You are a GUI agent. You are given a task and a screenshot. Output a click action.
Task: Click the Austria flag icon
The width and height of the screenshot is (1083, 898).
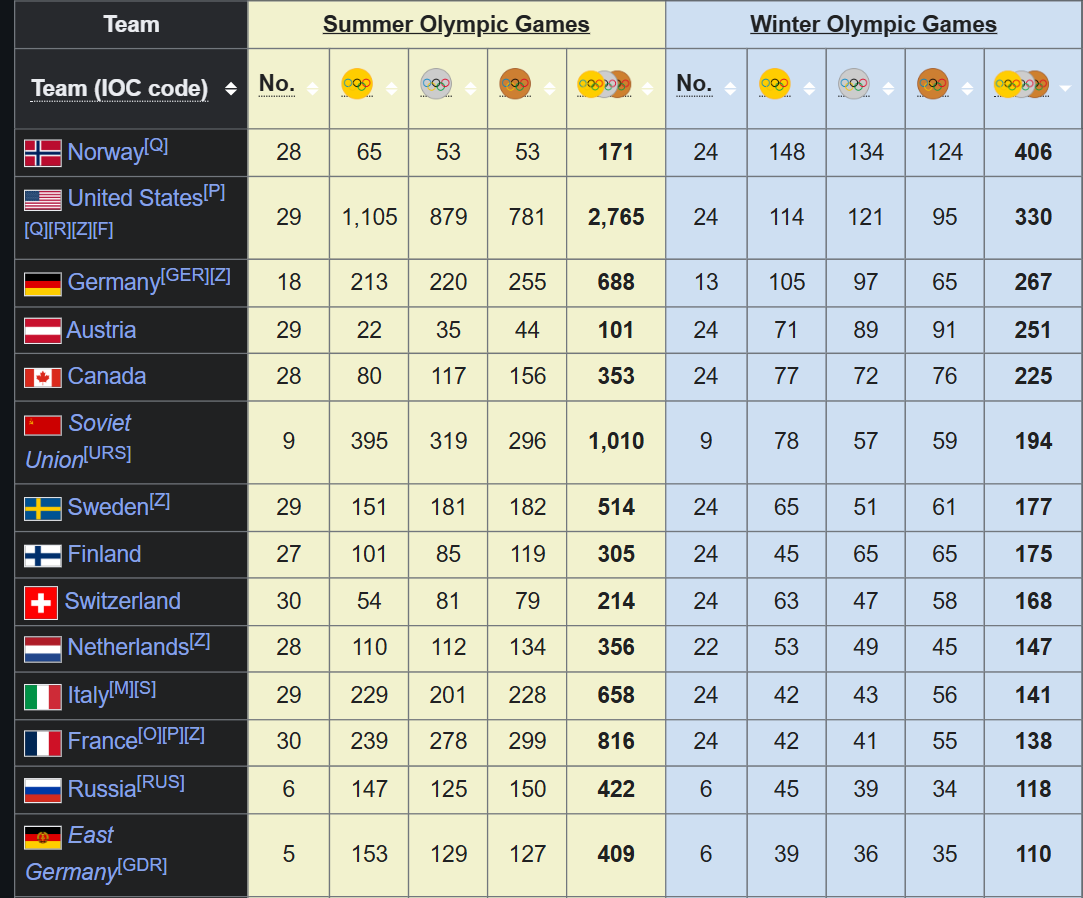pyautogui.click(x=43, y=331)
